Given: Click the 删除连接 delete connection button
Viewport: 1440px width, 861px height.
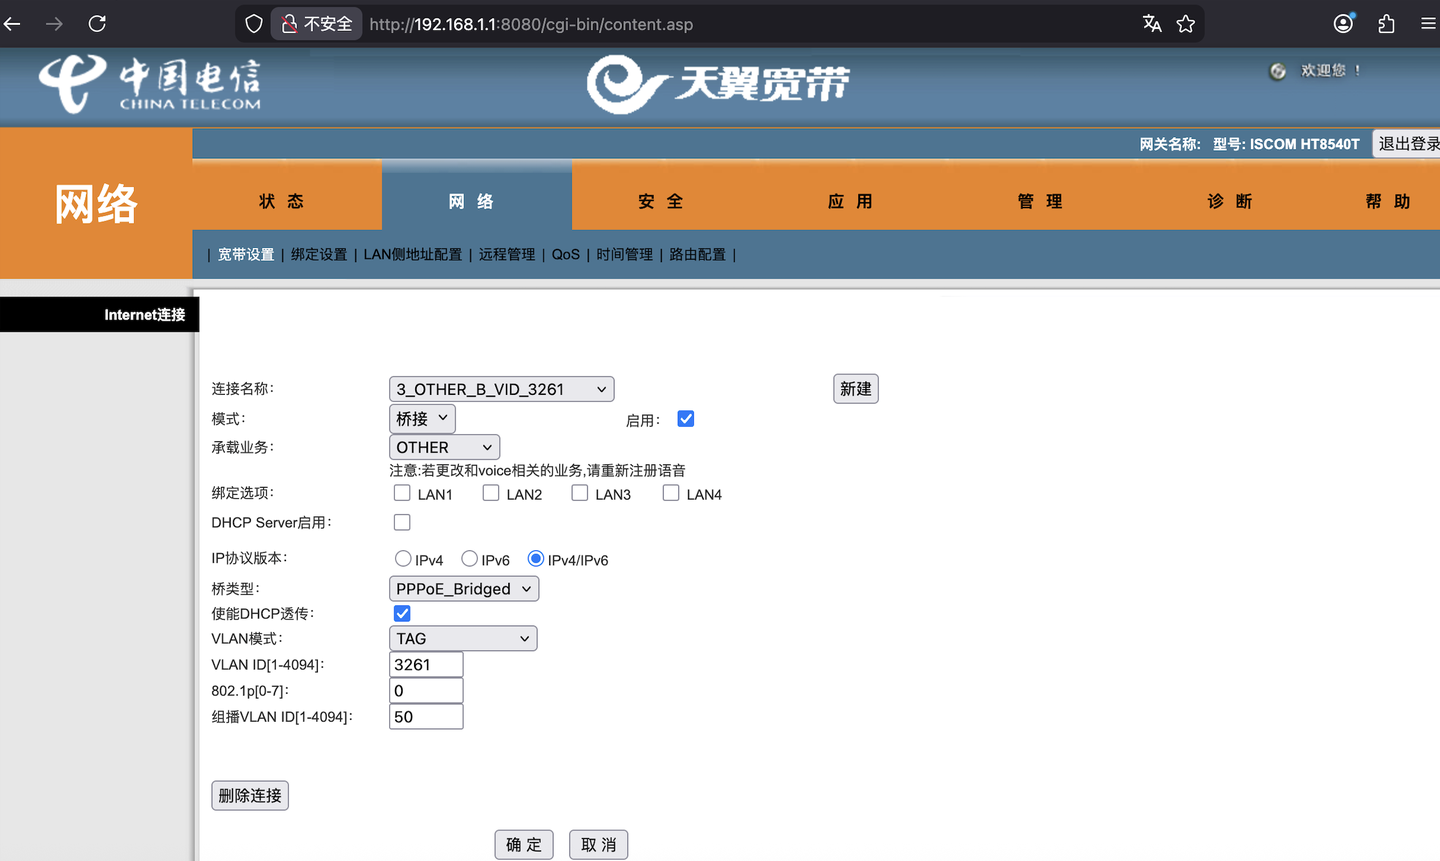Looking at the screenshot, I should 250,796.
